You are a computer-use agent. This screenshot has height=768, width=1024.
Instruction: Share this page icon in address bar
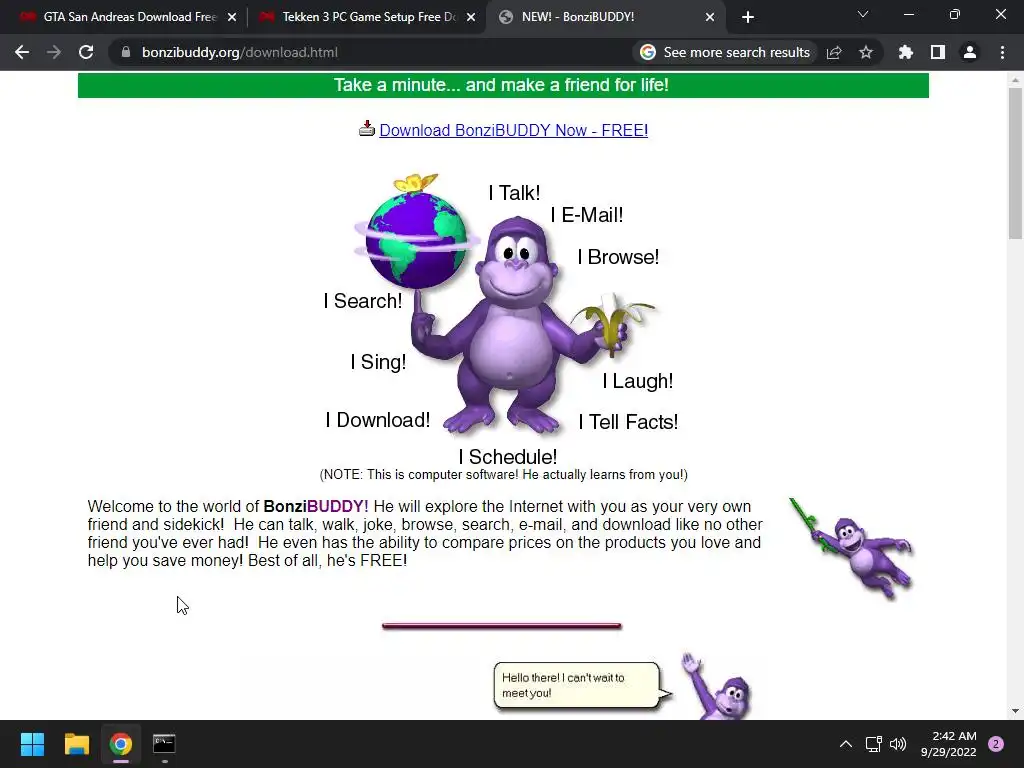(834, 52)
